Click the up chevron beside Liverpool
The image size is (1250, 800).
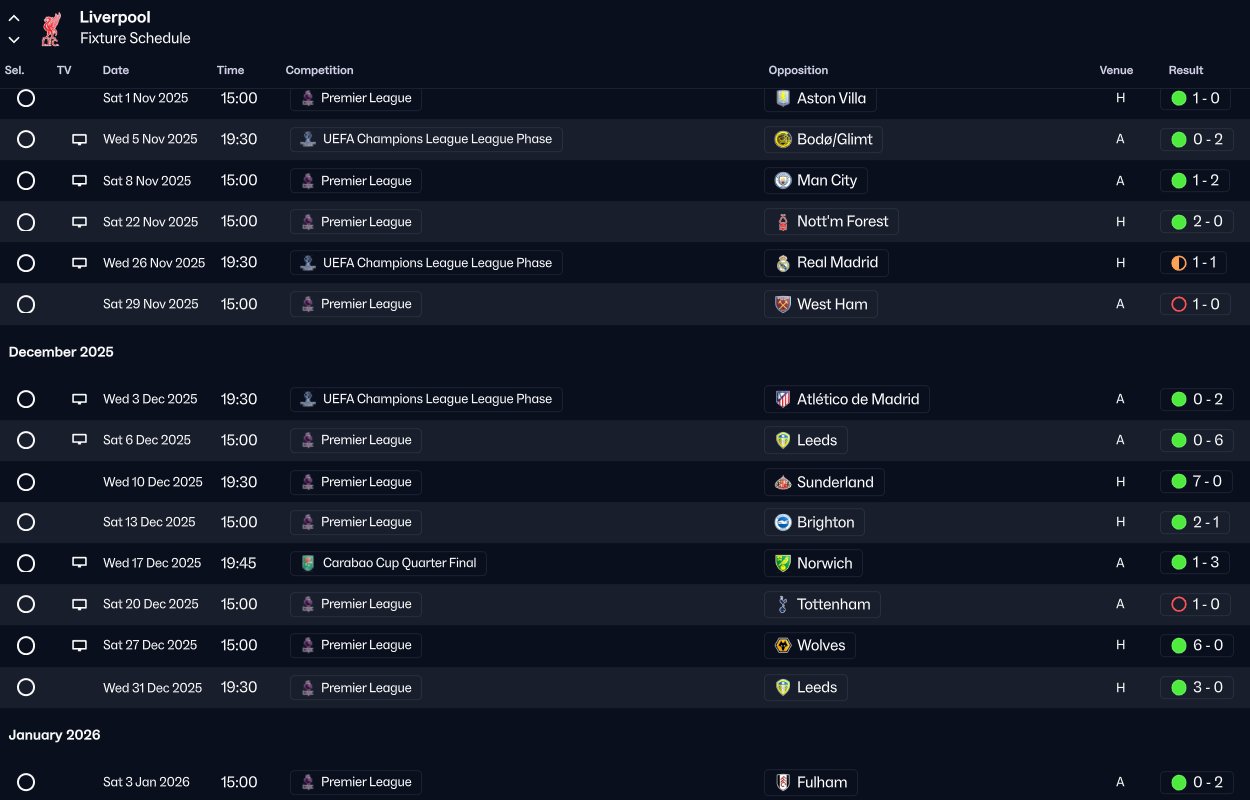click(14, 18)
